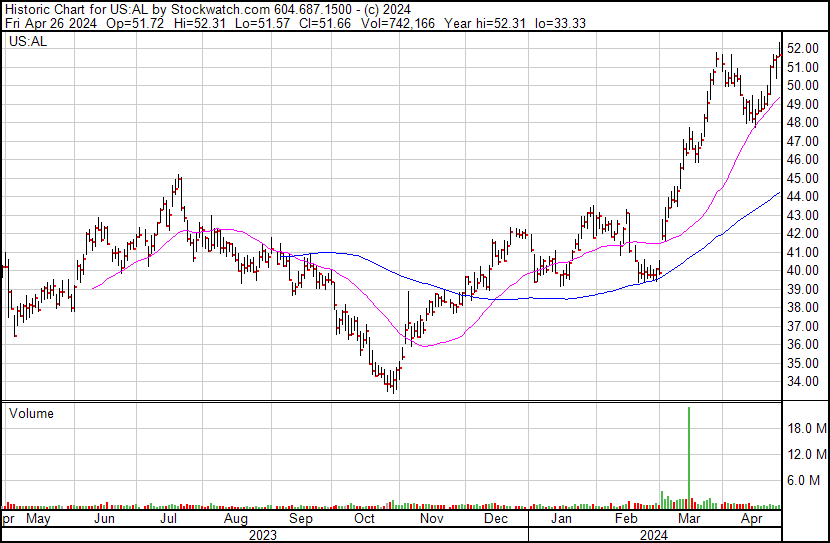Image resolution: width=830 pixels, height=543 pixels.
Task: Click the July price peak near 45
Action: click(179, 178)
